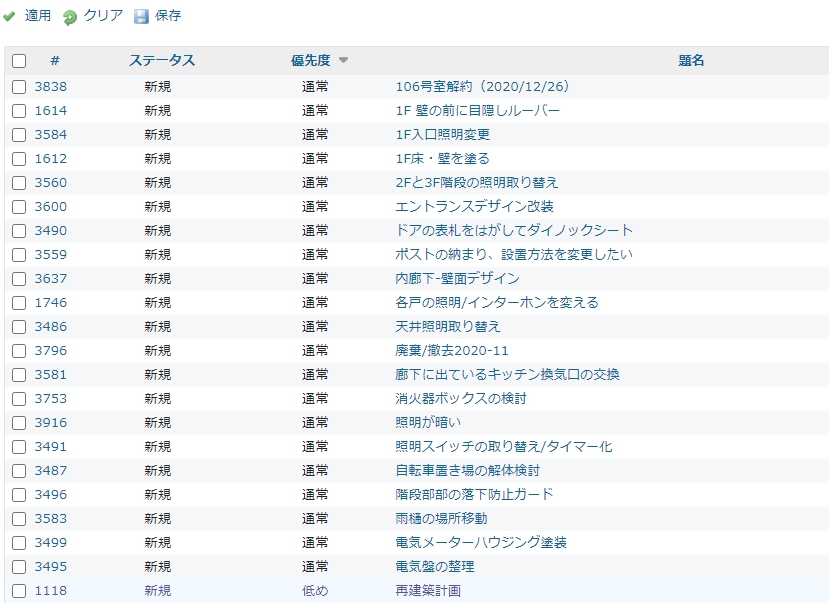
Task: Check the checkbox for issue 3838
Action: (19, 87)
